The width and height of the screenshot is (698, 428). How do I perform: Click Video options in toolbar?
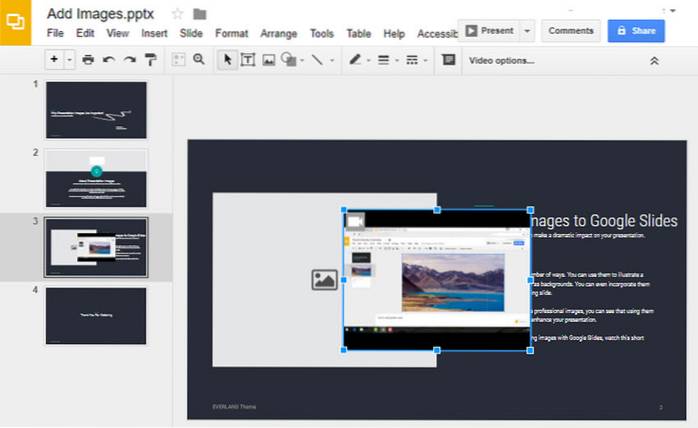click(x=501, y=60)
